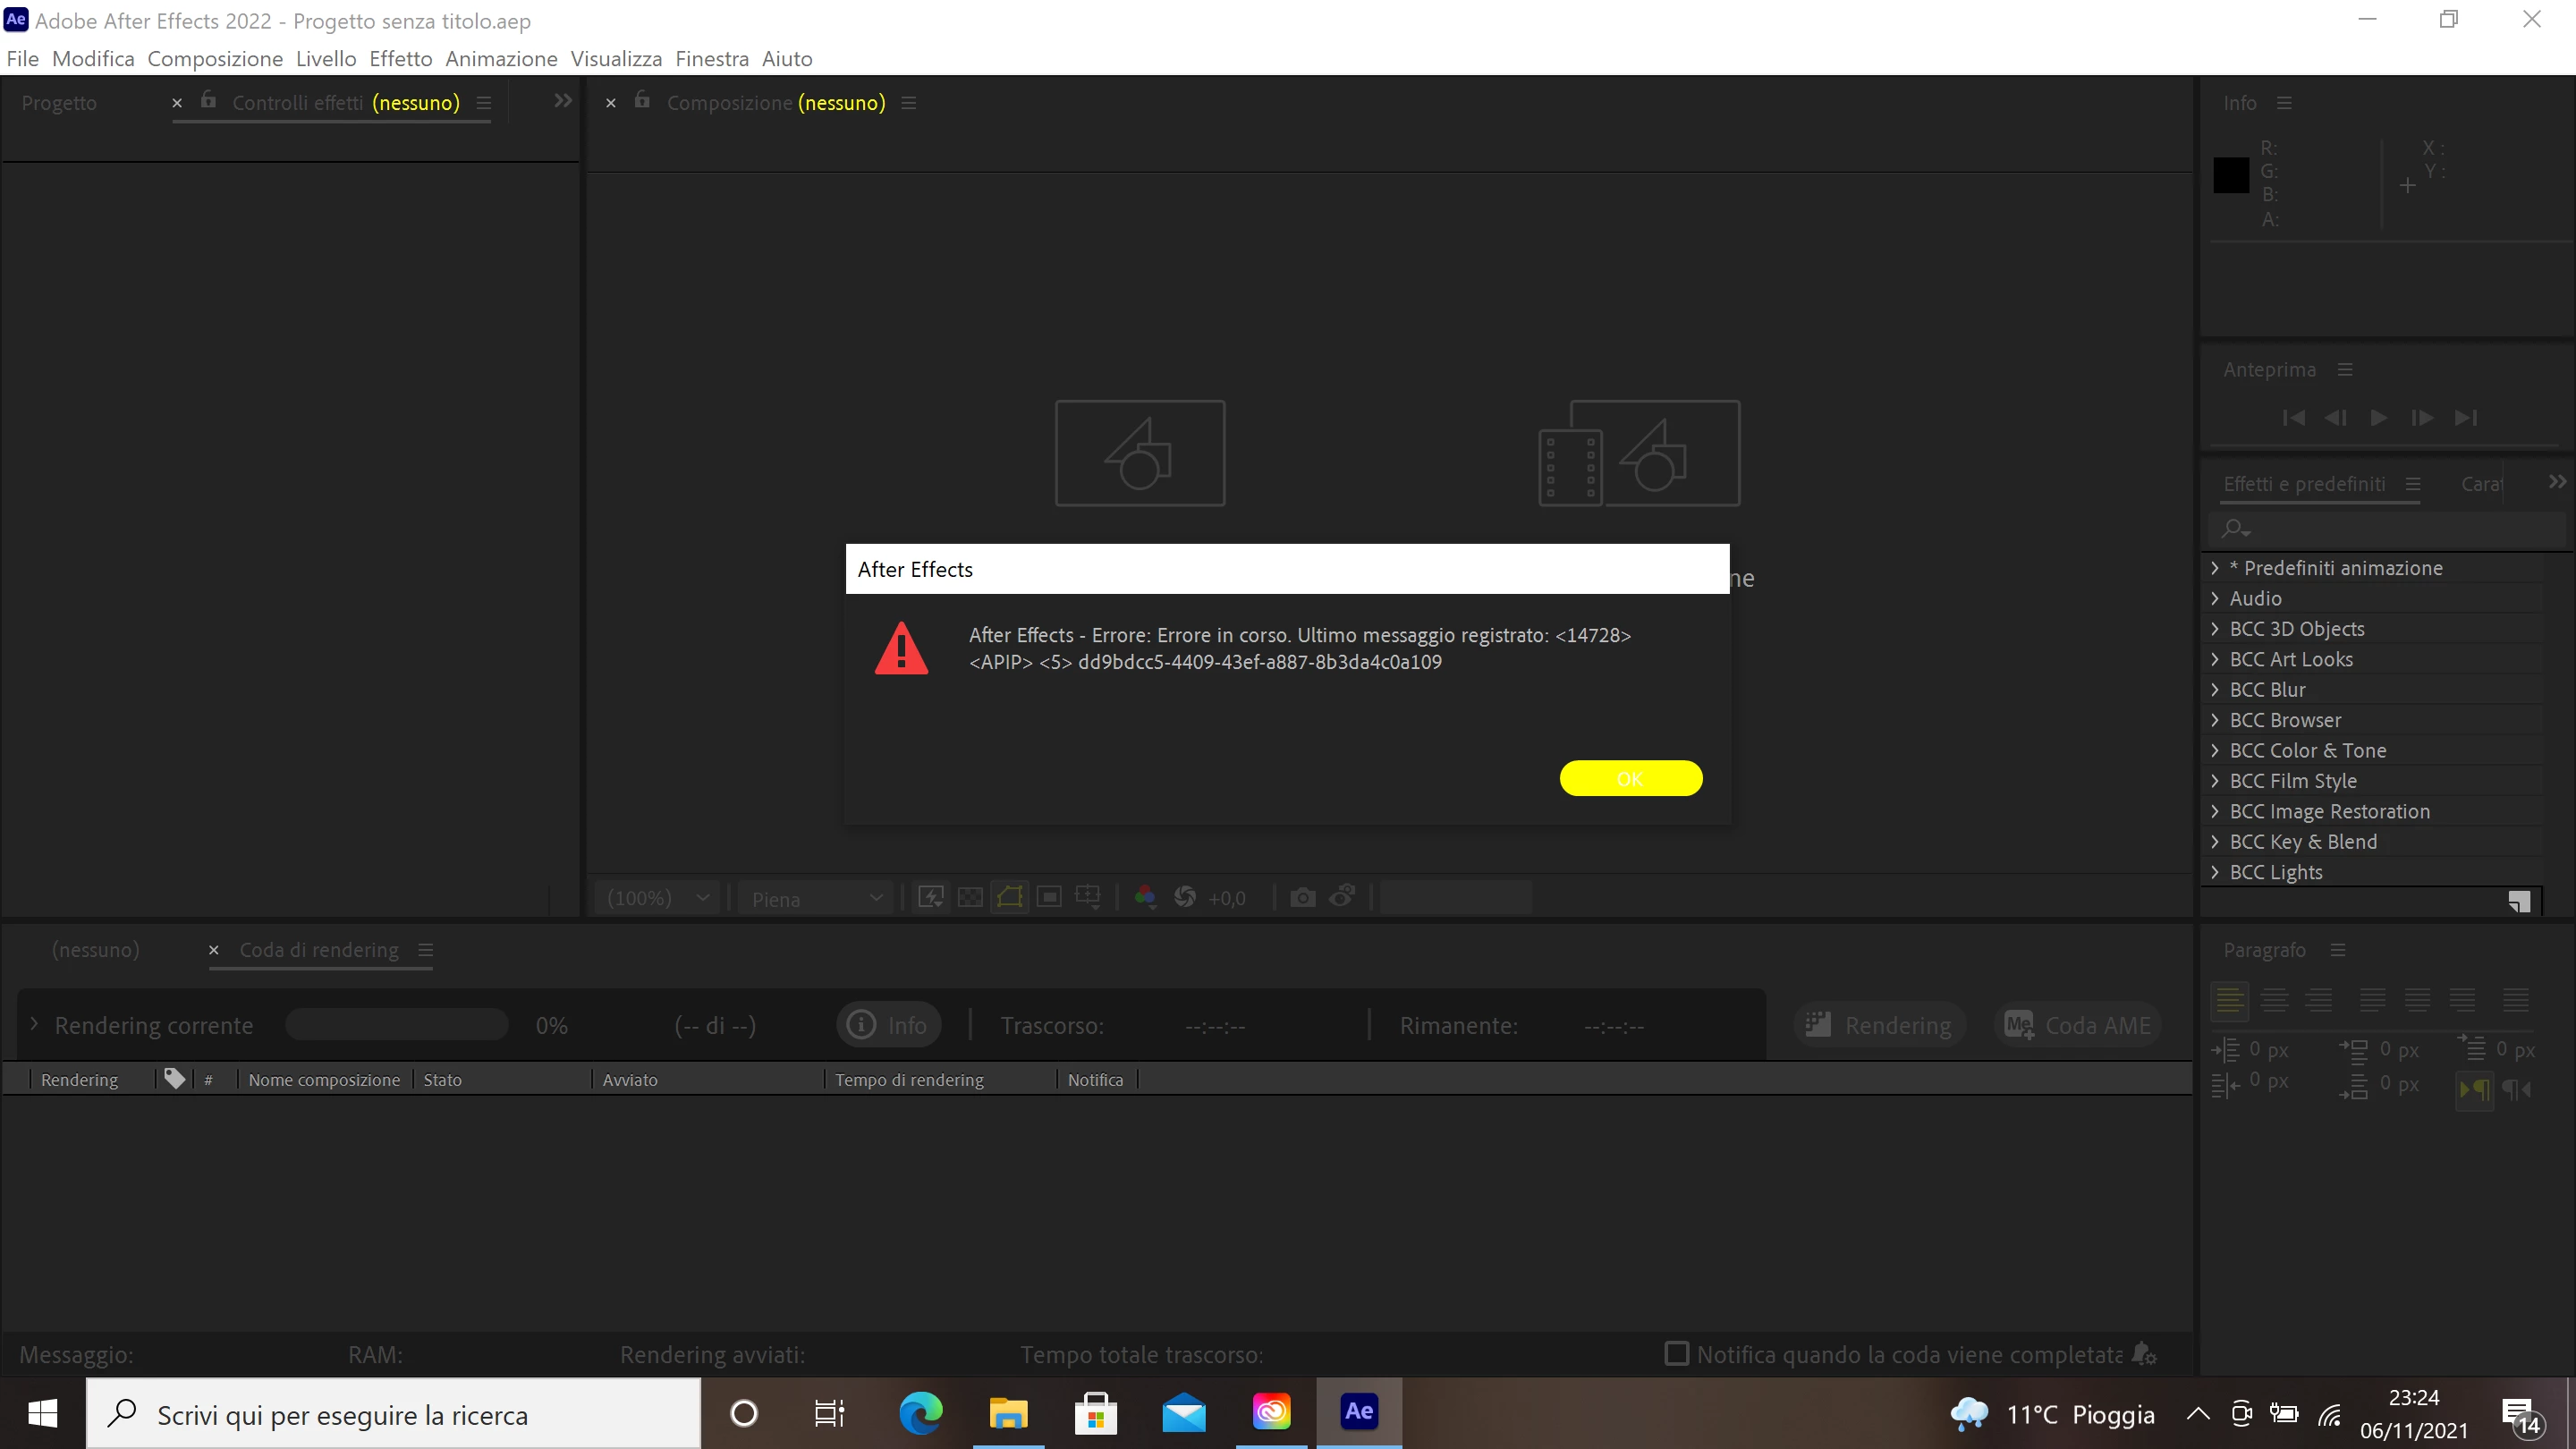Click the Coda AME button
Image resolution: width=2576 pixels, height=1449 pixels.
2078,1025
